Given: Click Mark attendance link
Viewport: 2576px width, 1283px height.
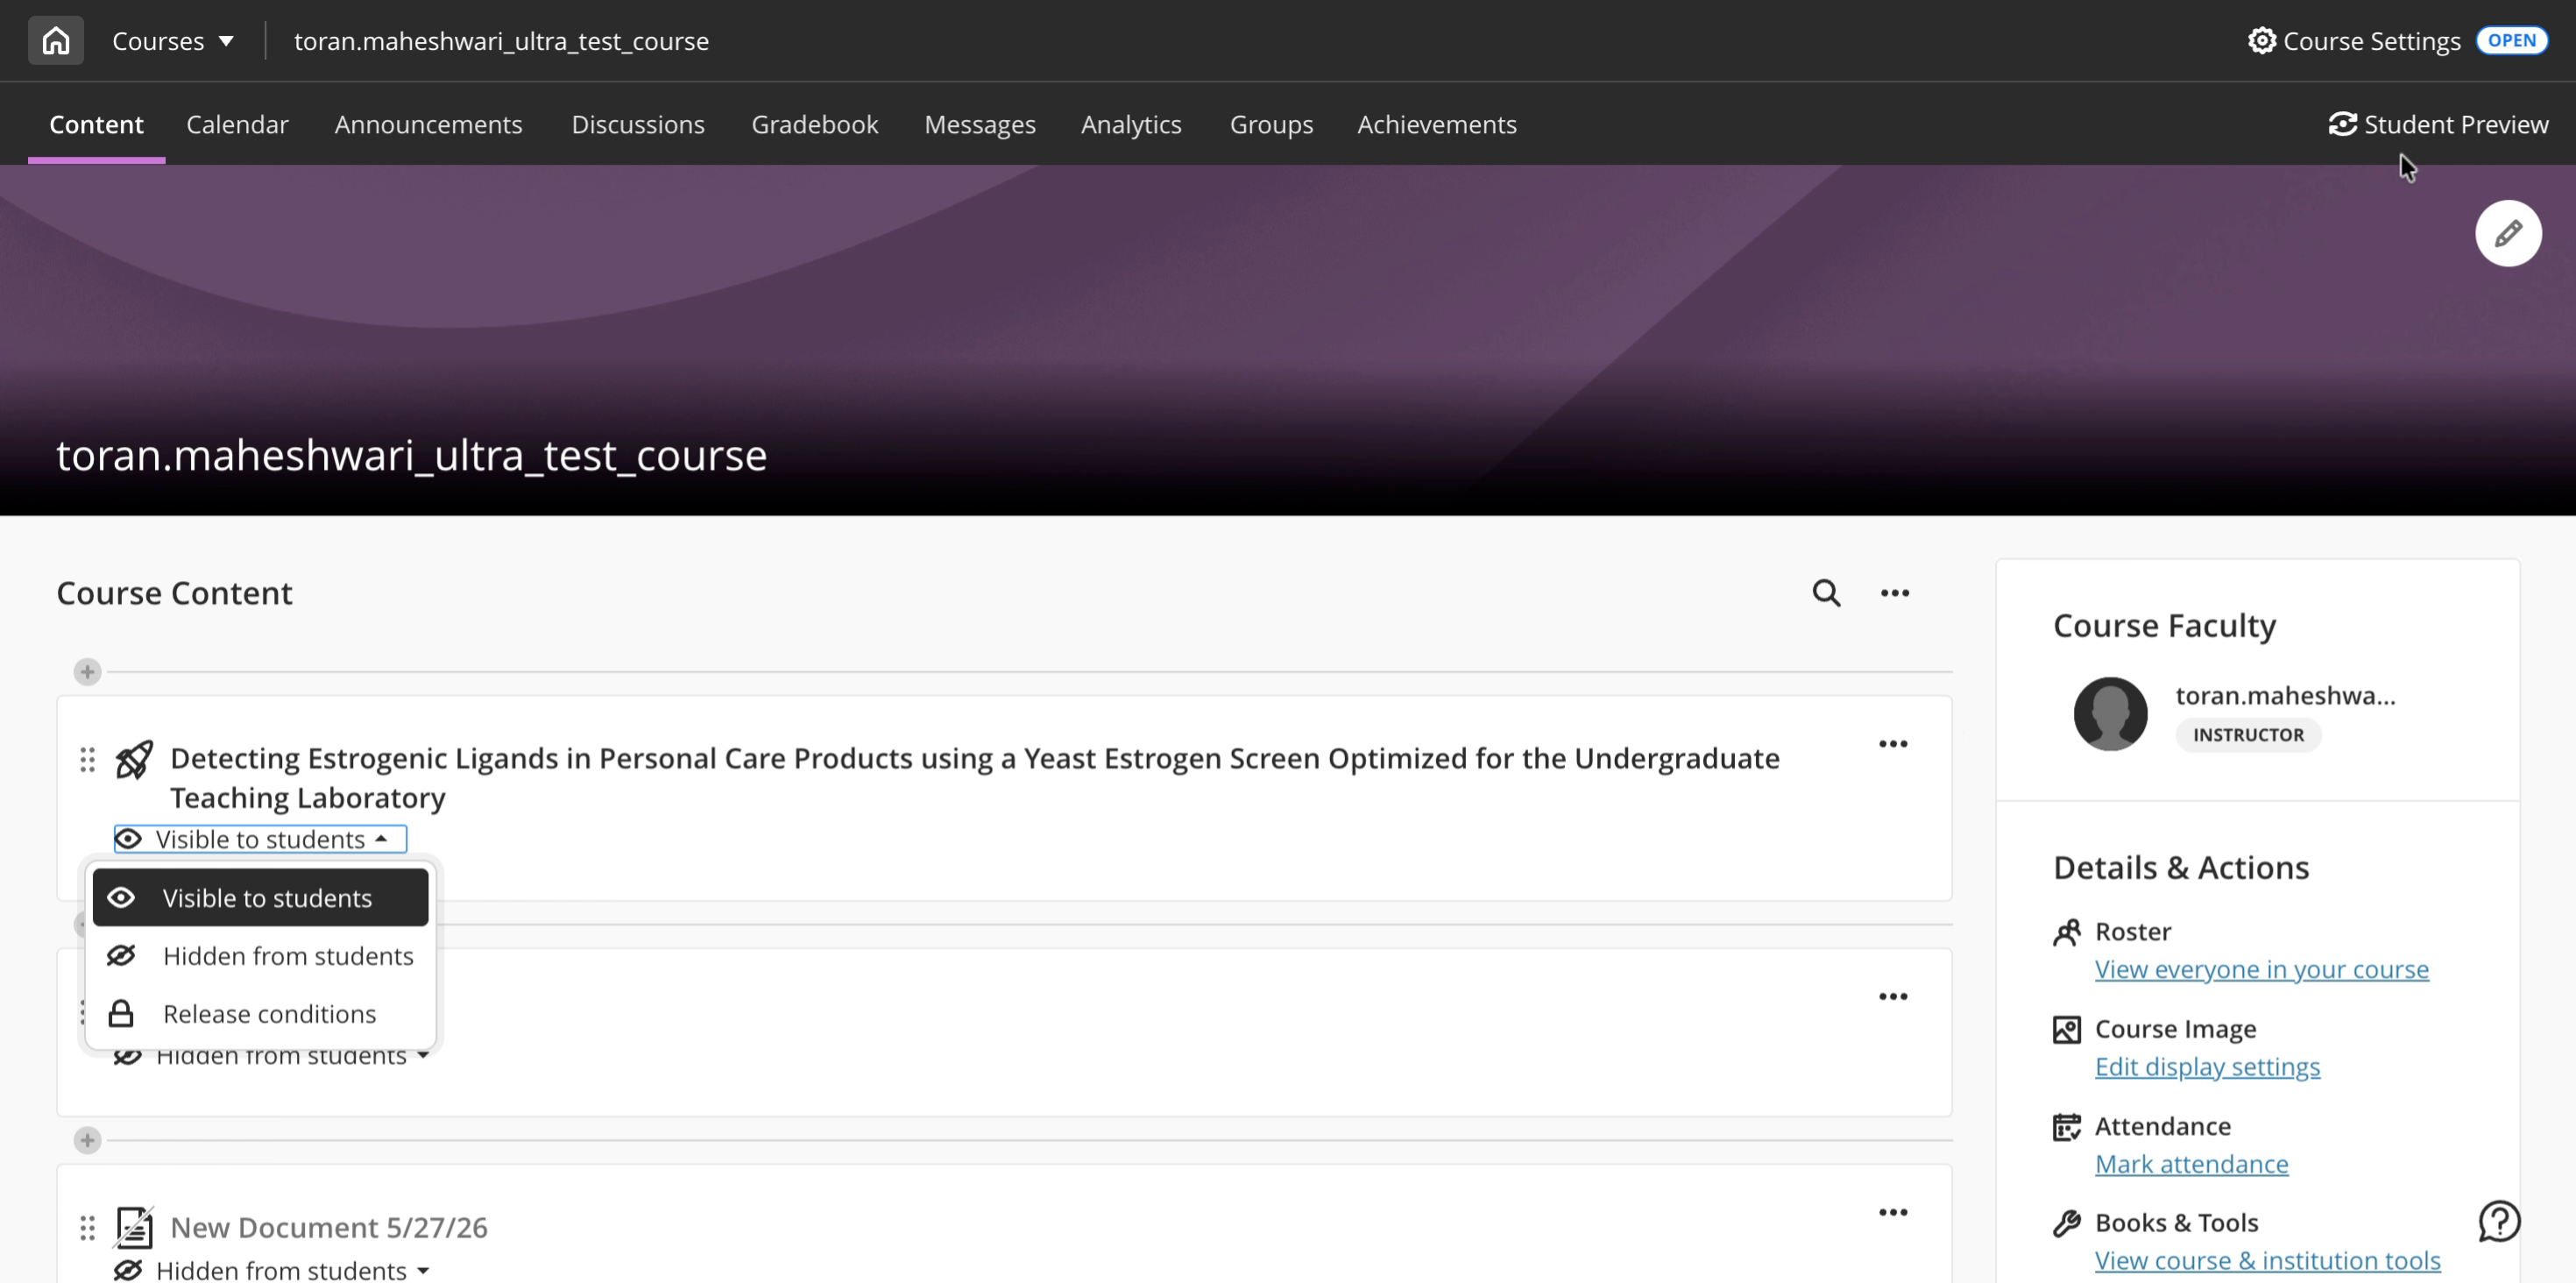Looking at the screenshot, I should pyautogui.click(x=2191, y=1164).
